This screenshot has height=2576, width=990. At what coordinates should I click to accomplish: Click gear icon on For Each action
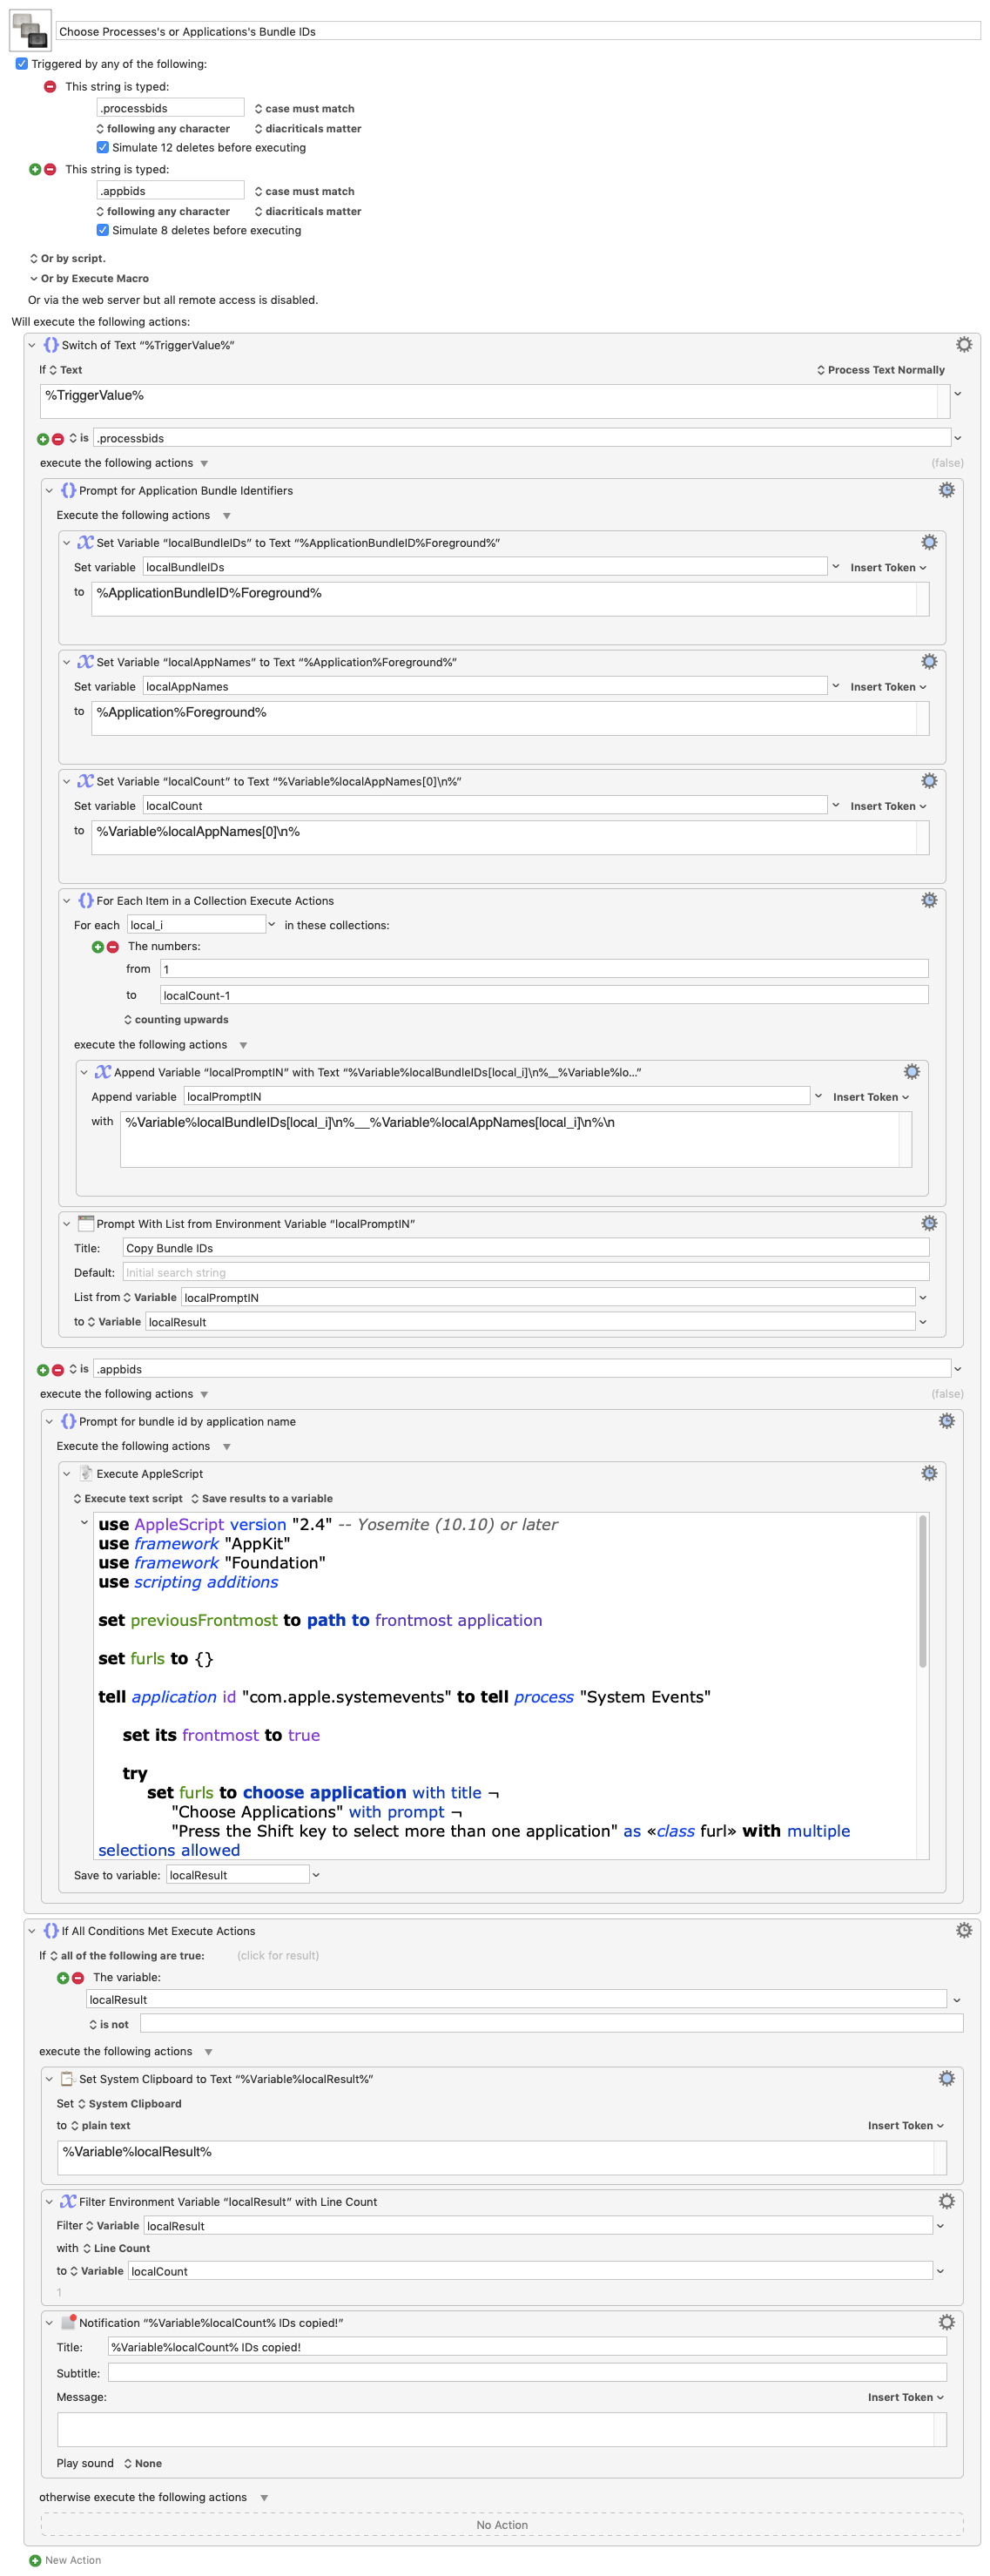(x=929, y=900)
